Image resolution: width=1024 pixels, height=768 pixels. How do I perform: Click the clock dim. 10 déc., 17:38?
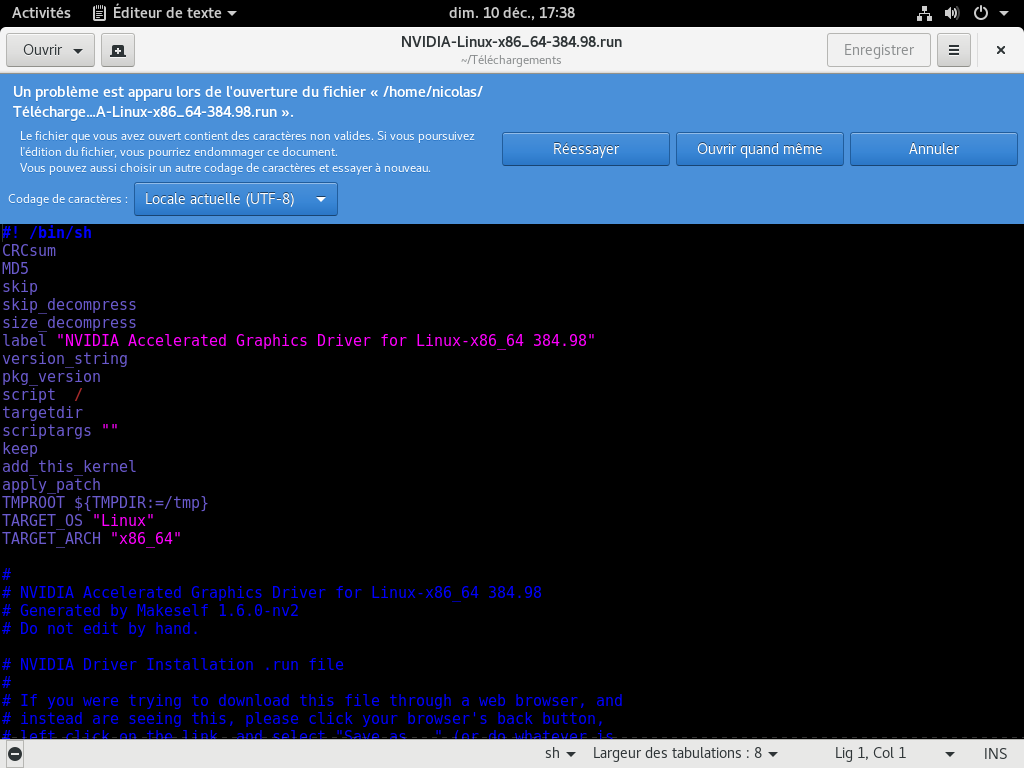(x=512, y=12)
